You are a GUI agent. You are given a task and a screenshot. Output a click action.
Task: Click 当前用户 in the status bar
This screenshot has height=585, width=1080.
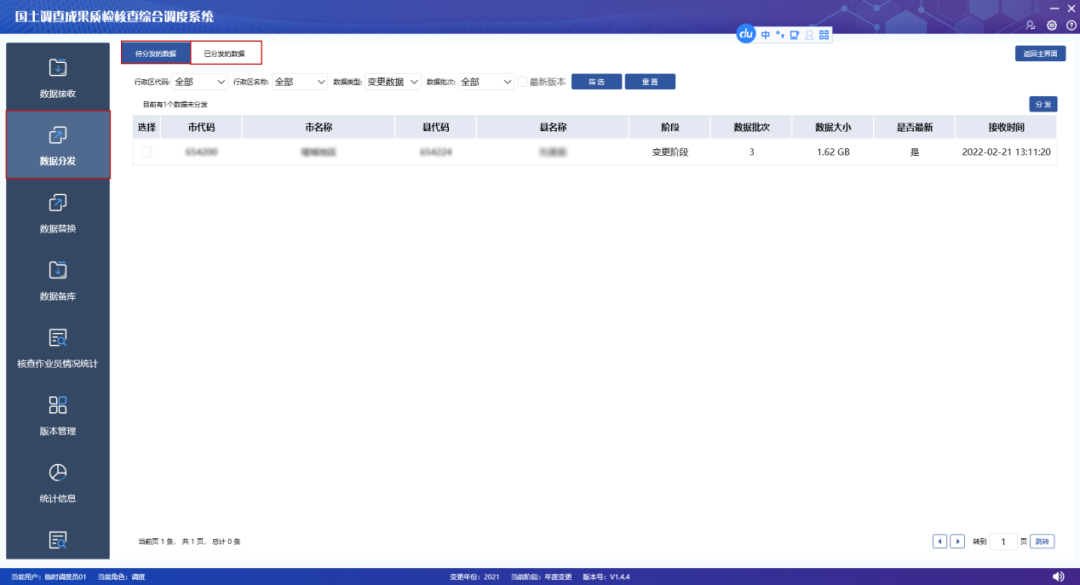(x=48, y=577)
